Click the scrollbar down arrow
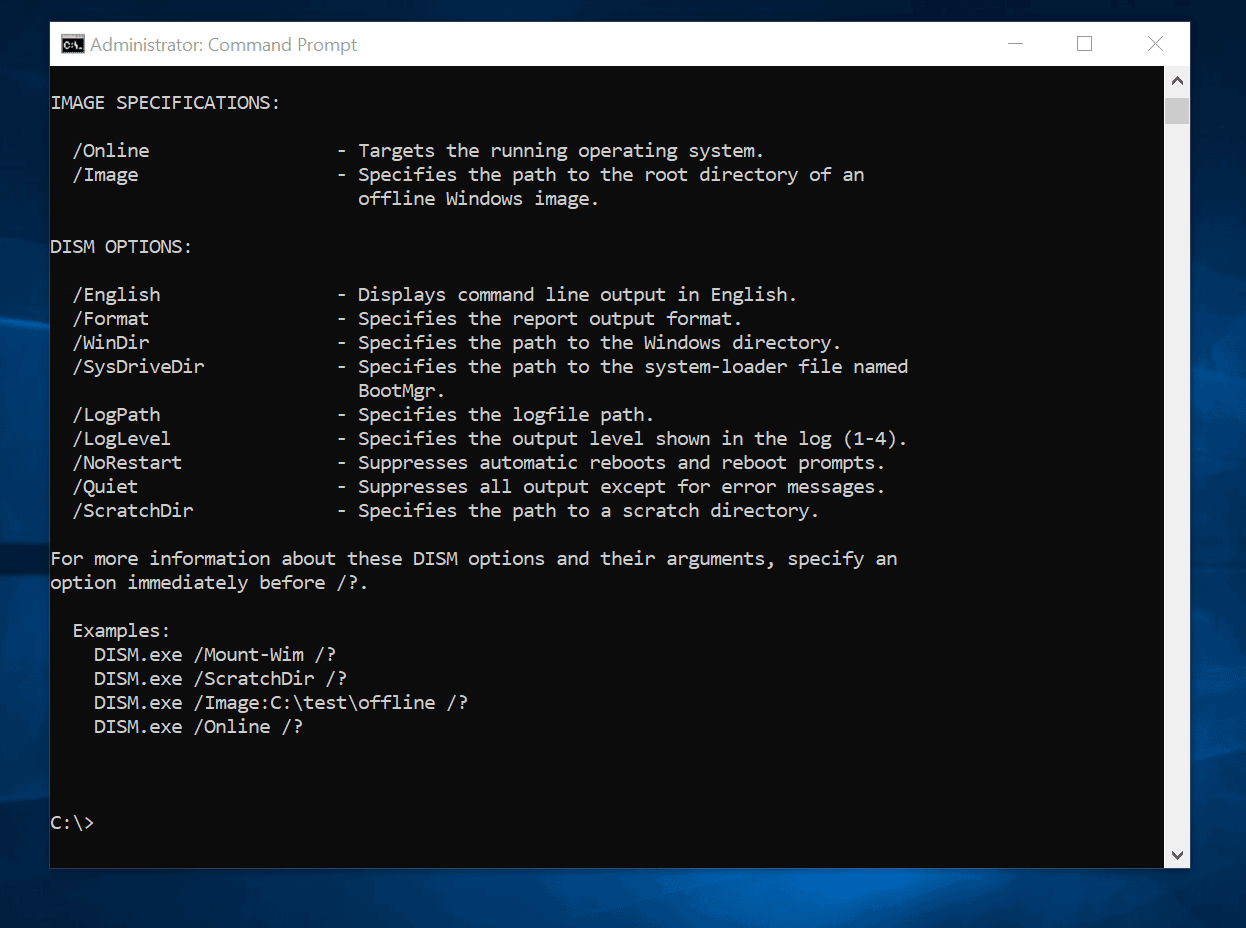 tap(1177, 855)
